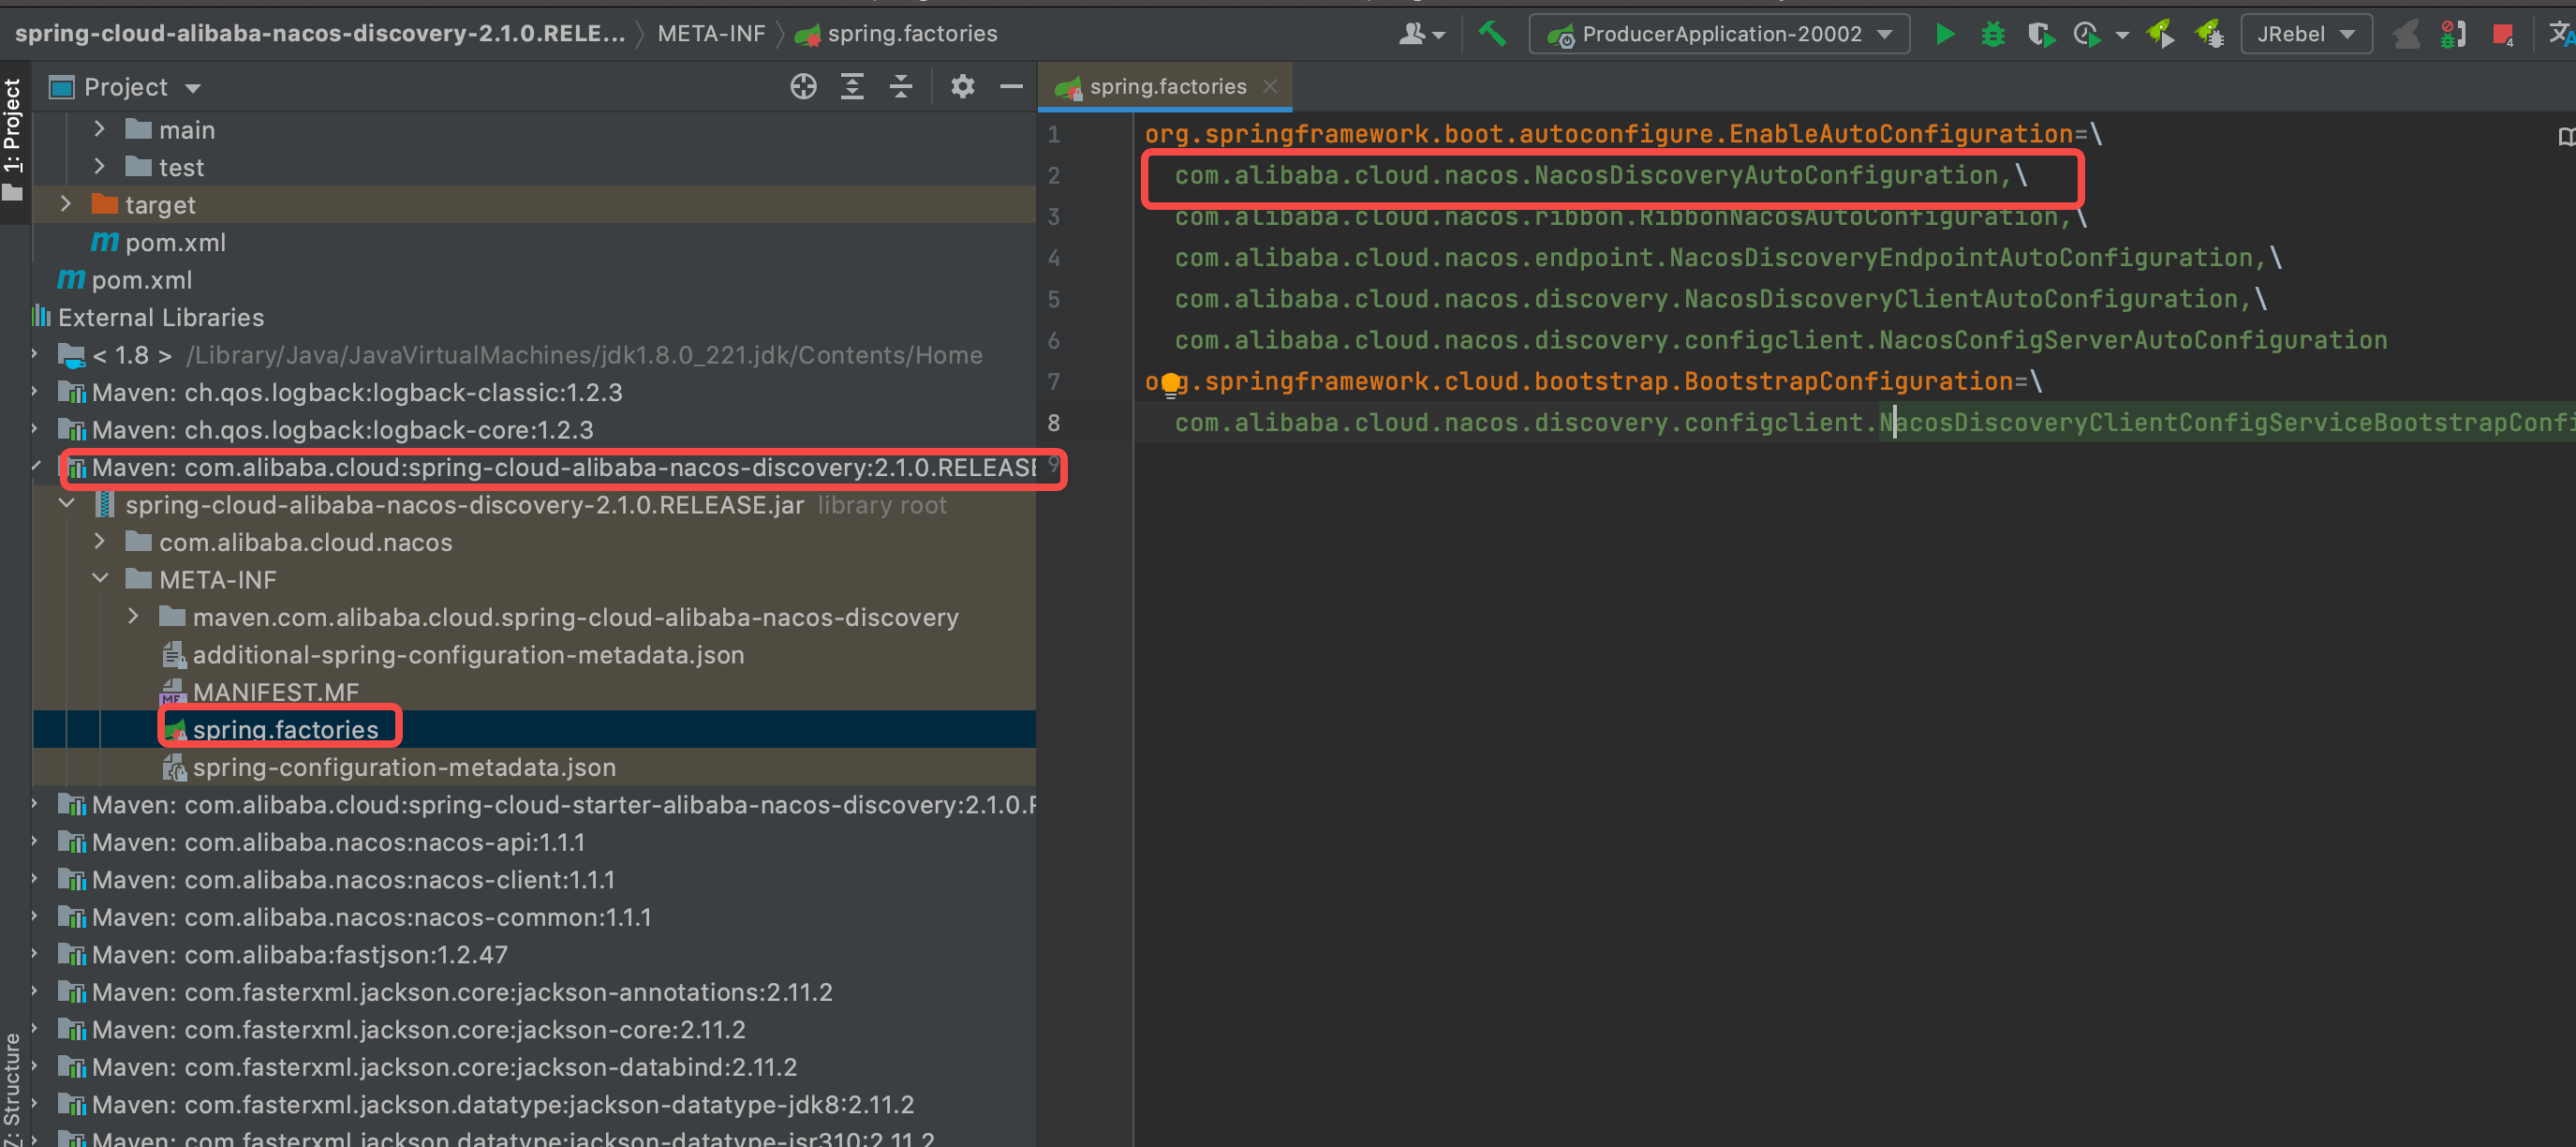Image resolution: width=2576 pixels, height=1147 pixels.
Task: Click NacosDiscoveryEndpointAutoConfiguration on line 4
Action: tap(1961, 258)
